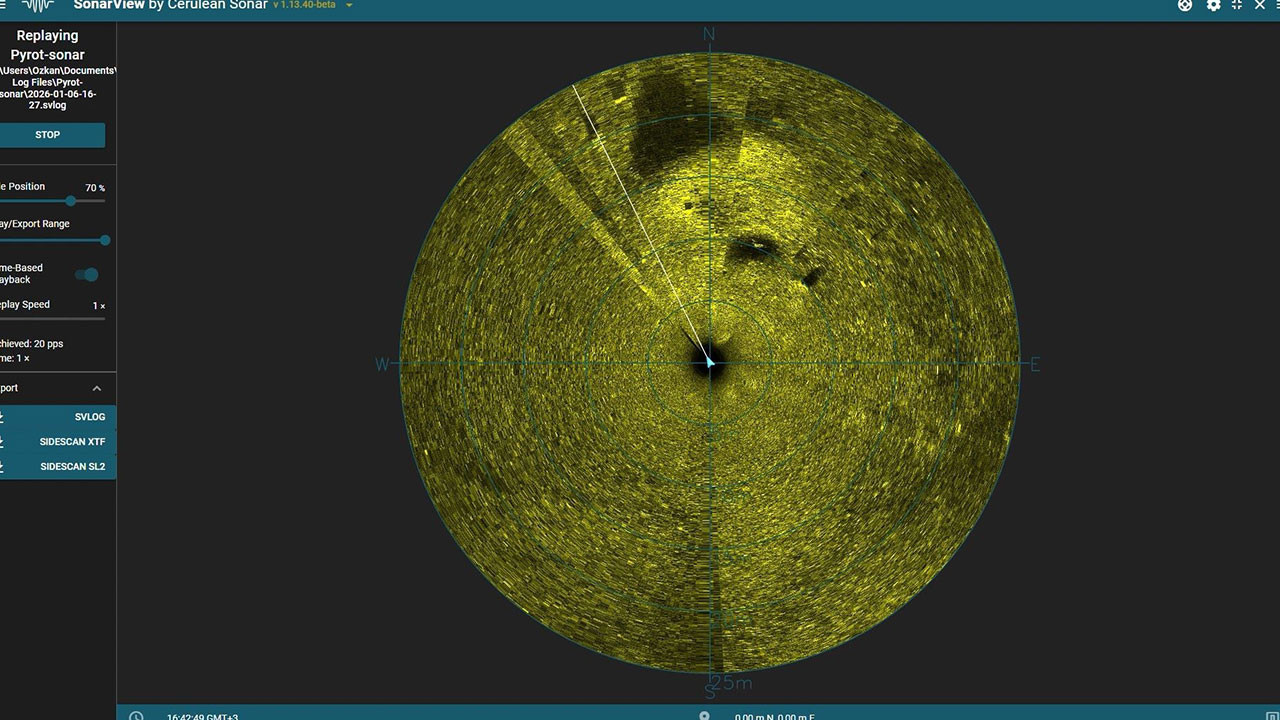Viewport: 1280px width, 720px height.
Task: Click the clock icon in status bar
Action: coord(136,716)
